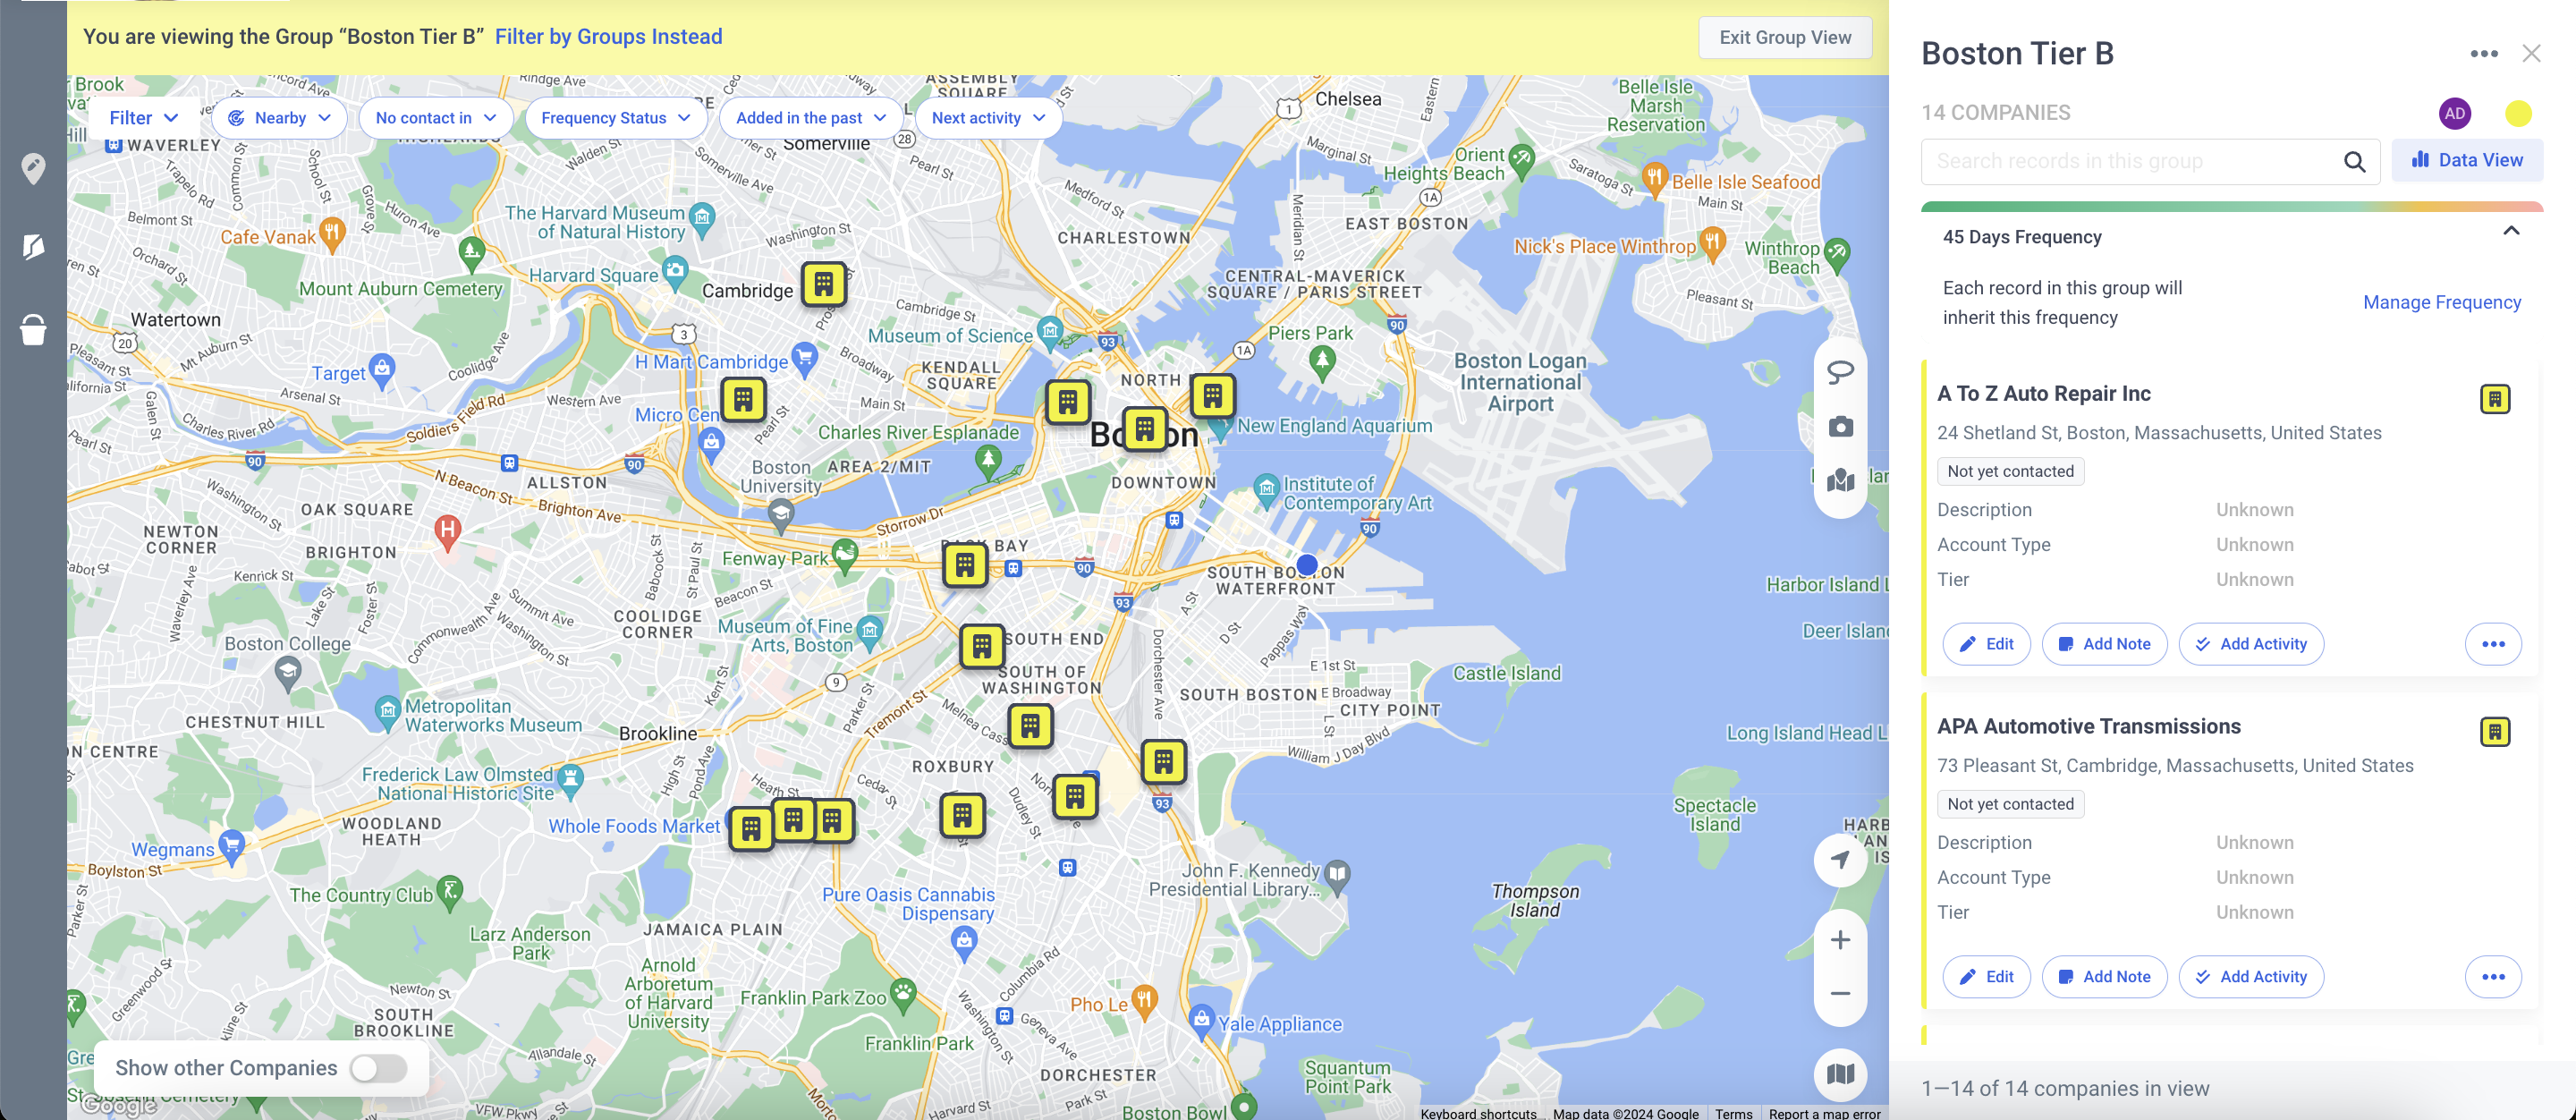Click Exit Group View button

click(x=1785, y=38)
